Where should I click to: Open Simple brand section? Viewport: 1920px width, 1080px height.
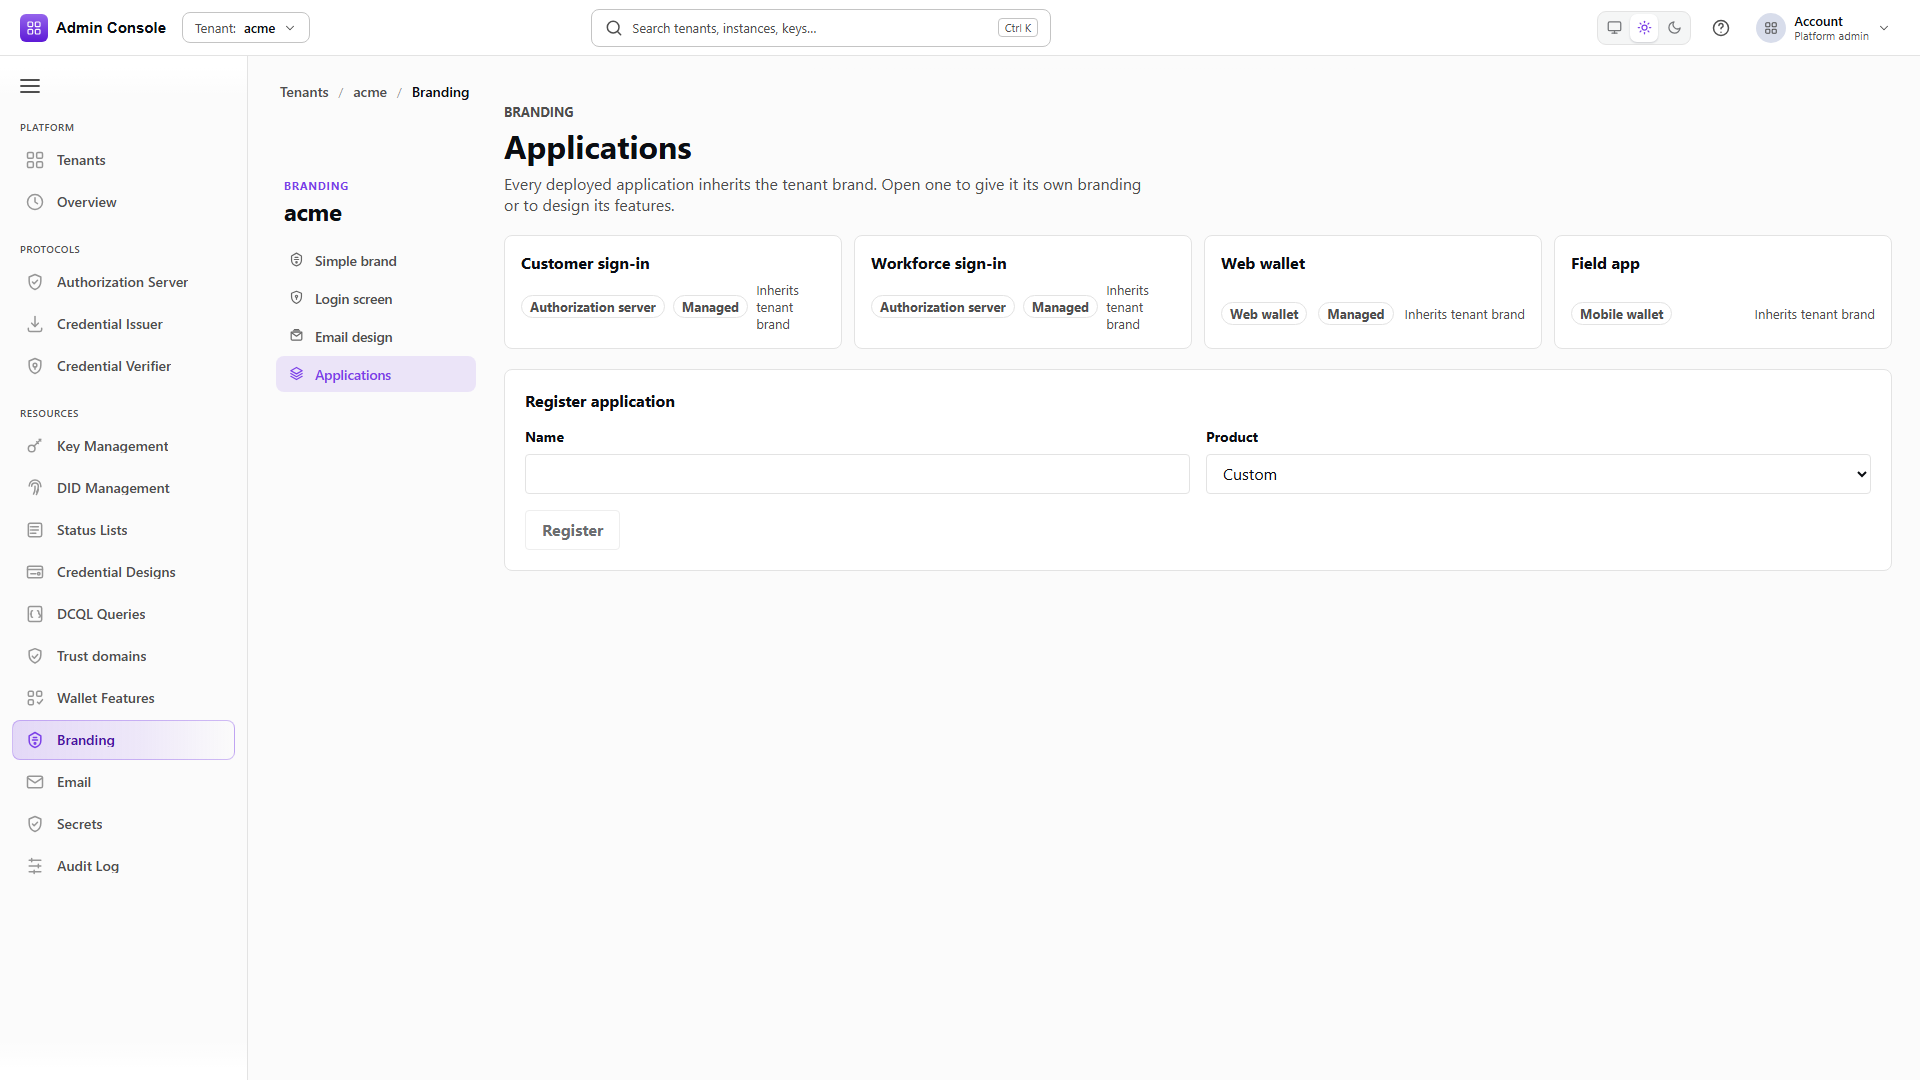tap(376, 261)
